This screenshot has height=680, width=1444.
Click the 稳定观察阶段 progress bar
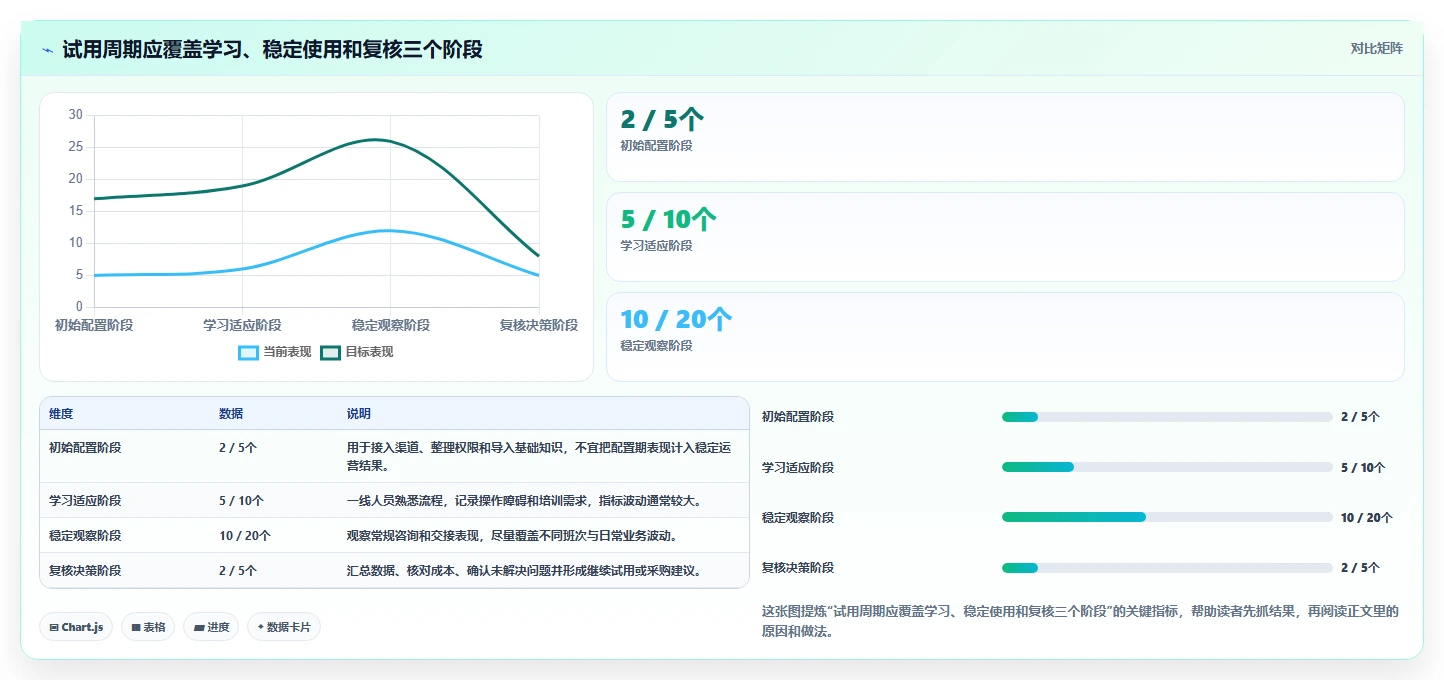pos(1167,517)
